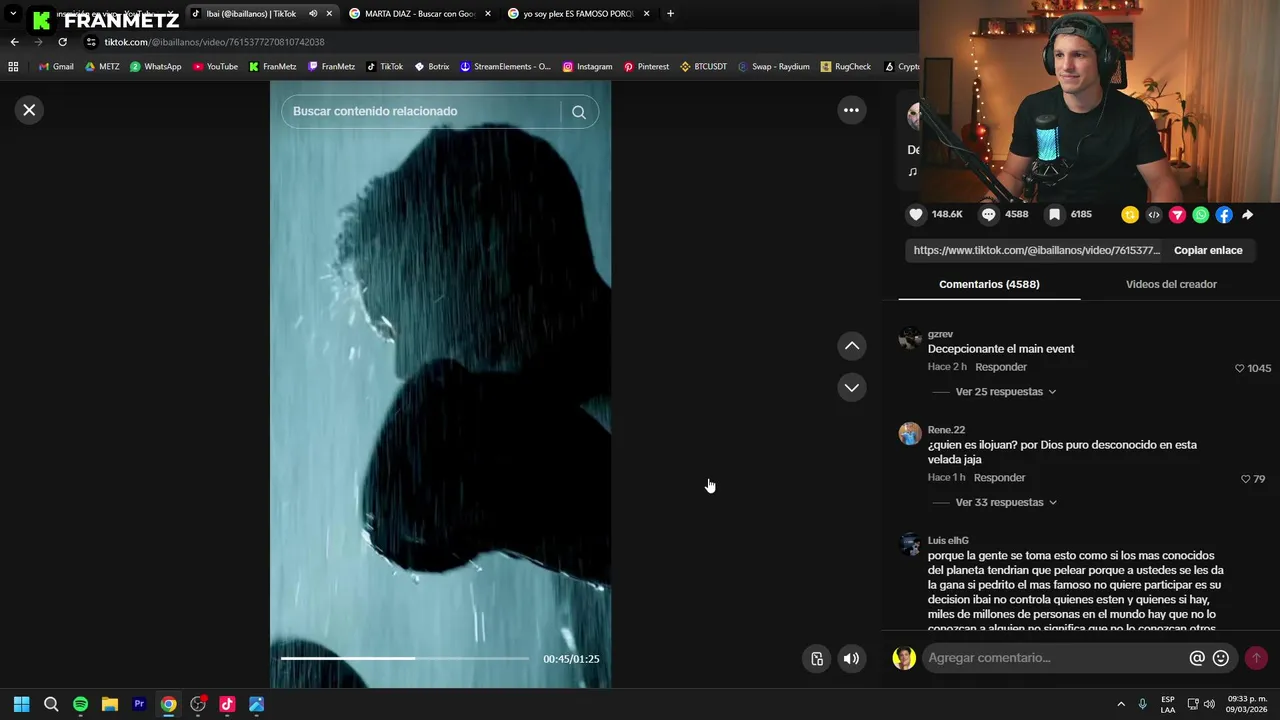Reload the current page
Image resolution: width=1280 pixels, height=720 pixels.
62,42
